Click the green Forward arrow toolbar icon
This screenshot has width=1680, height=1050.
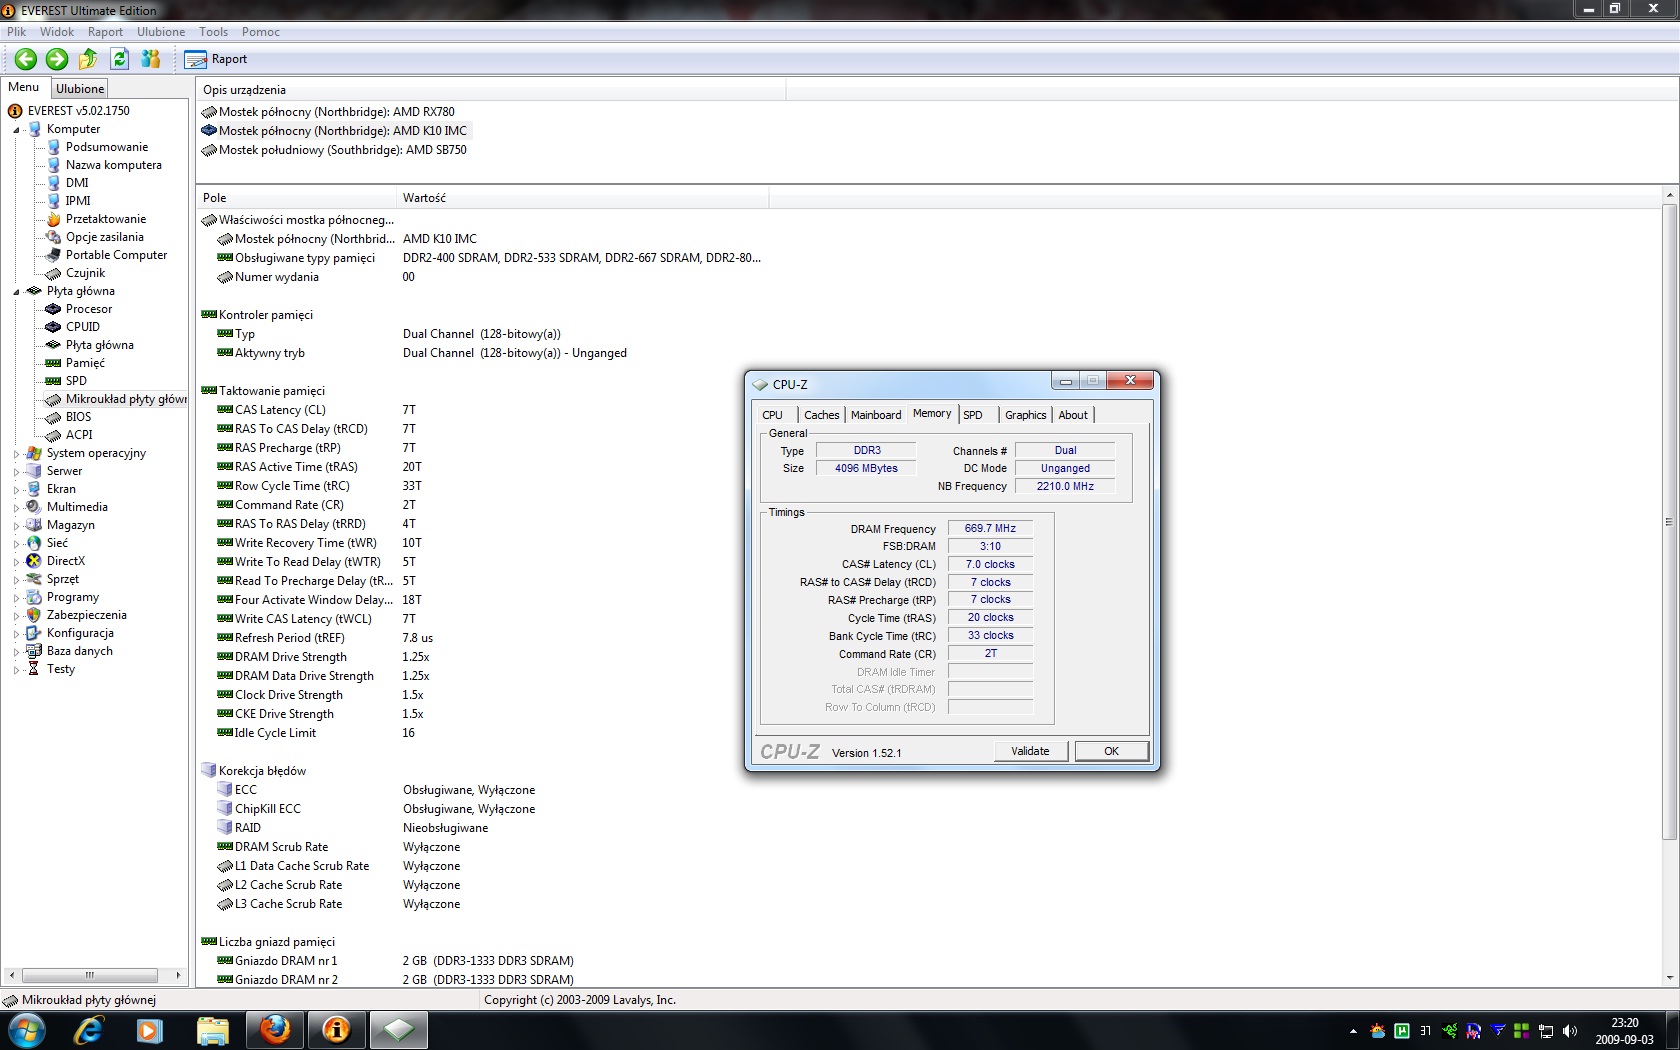[57, 59]
